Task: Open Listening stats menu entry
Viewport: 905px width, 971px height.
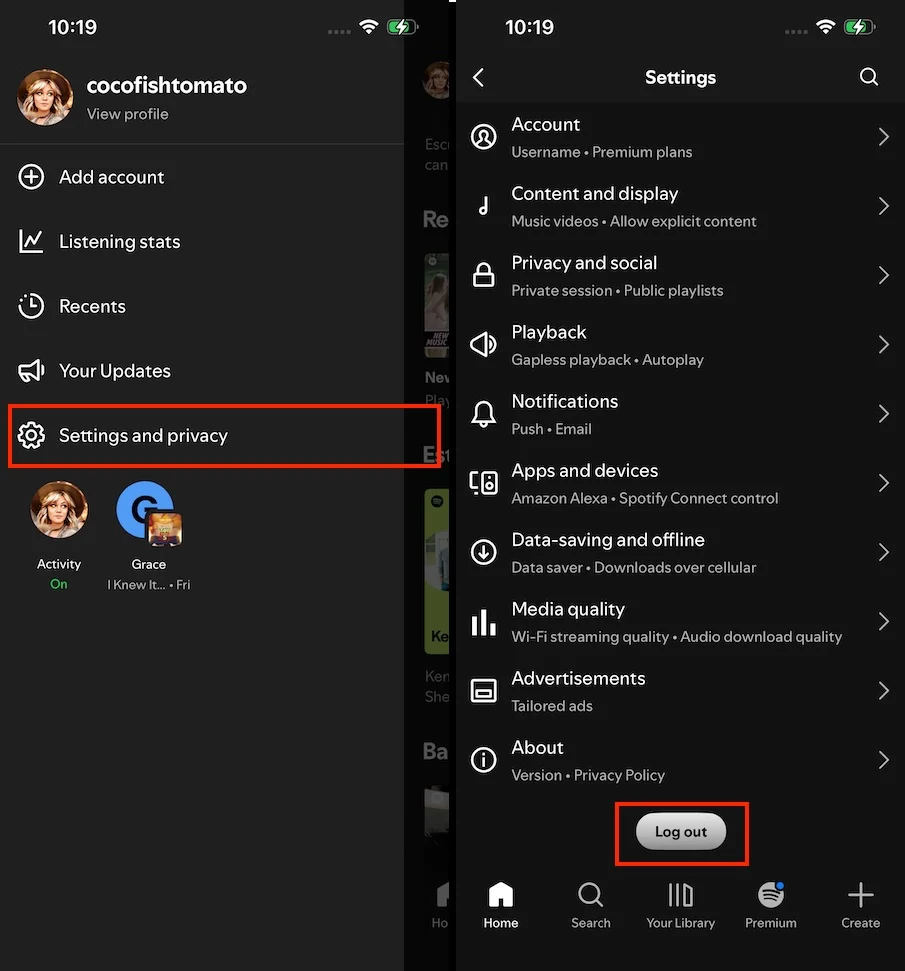Action: pos(202,242)
